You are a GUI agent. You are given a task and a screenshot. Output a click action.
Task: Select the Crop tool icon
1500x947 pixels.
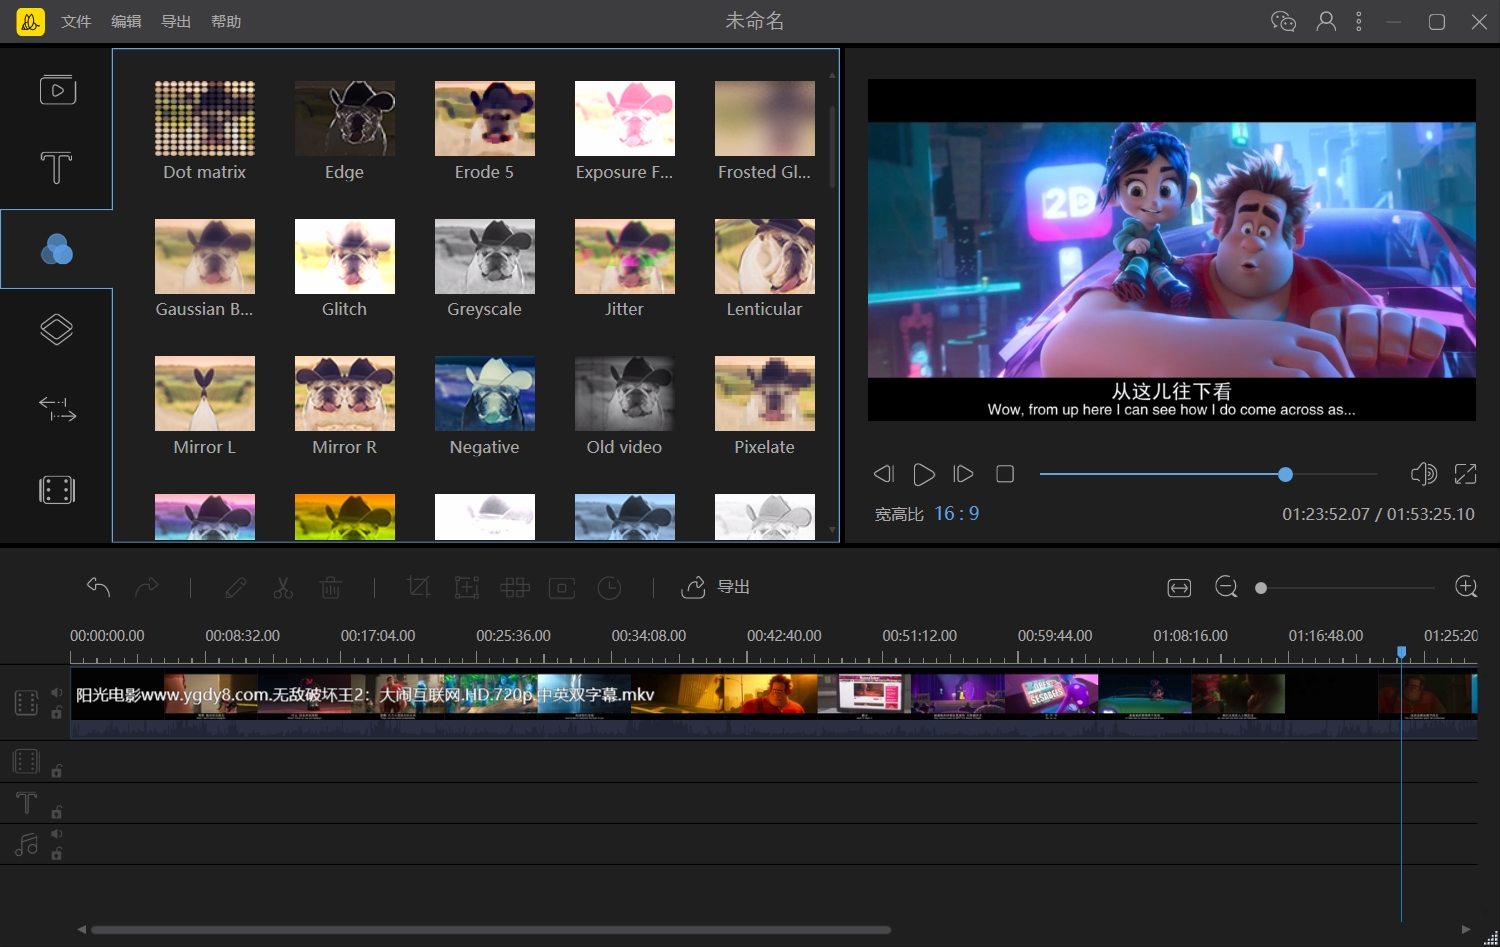point(419,588)
